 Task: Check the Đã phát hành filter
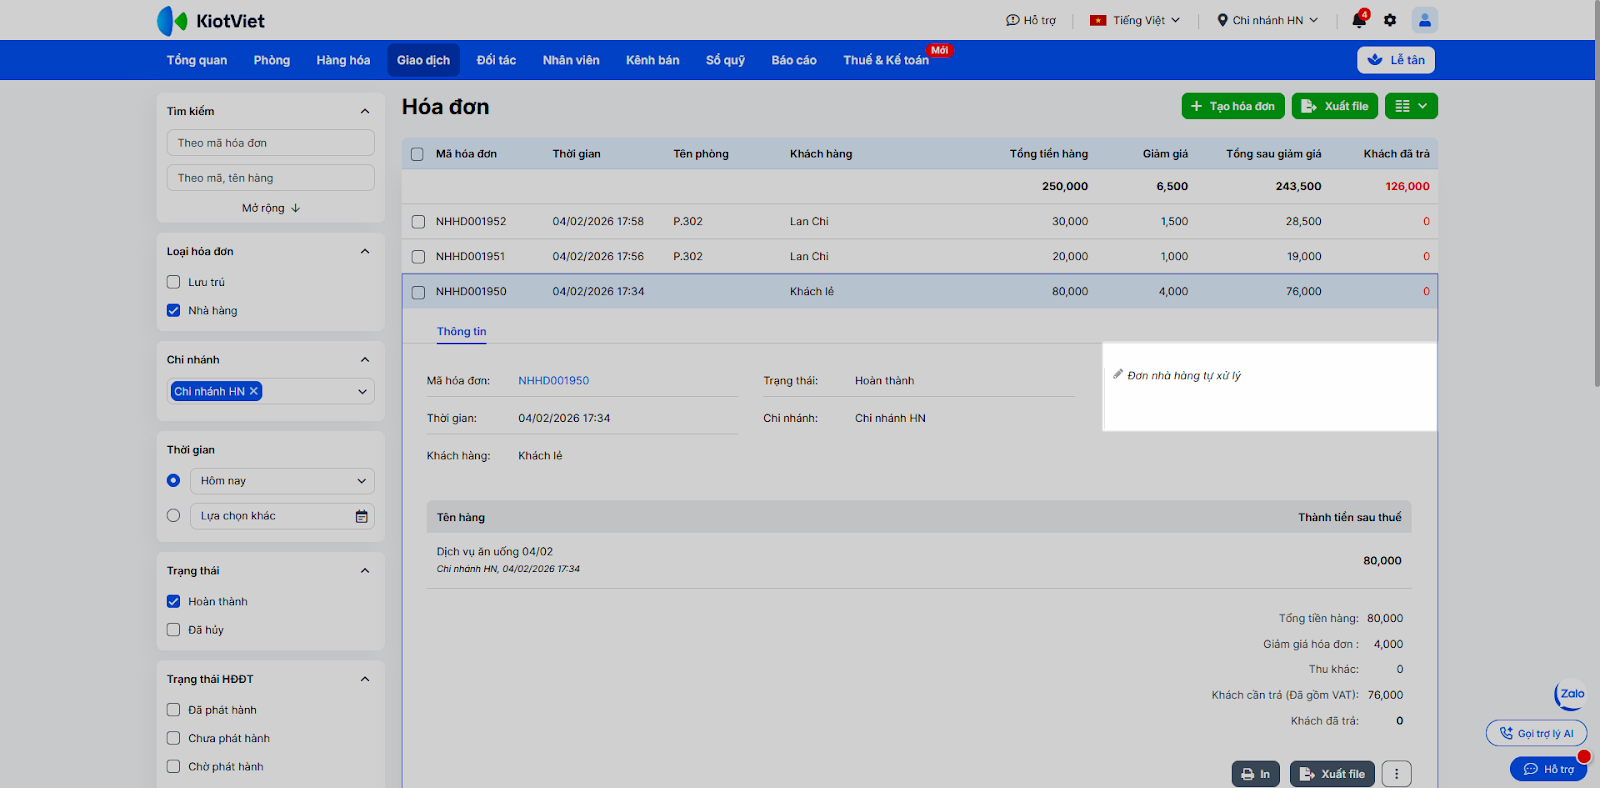174,710
